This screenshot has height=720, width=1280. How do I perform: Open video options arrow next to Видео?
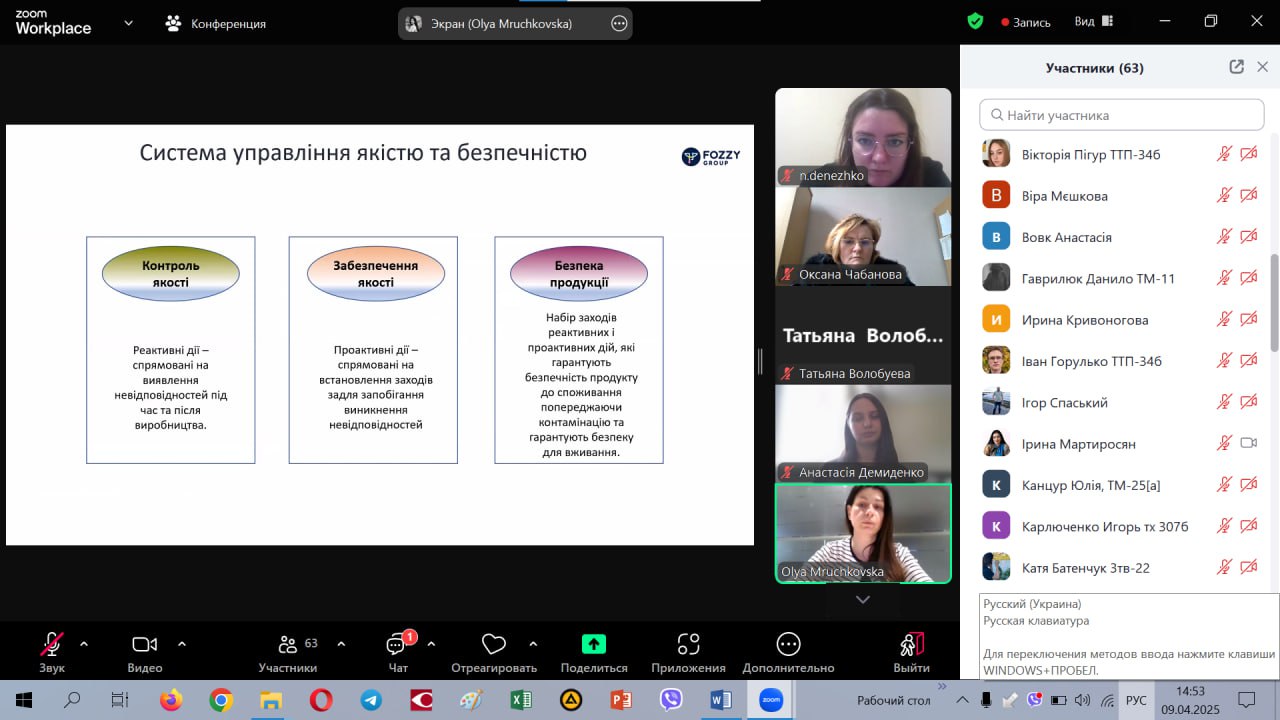coord(182,644)
